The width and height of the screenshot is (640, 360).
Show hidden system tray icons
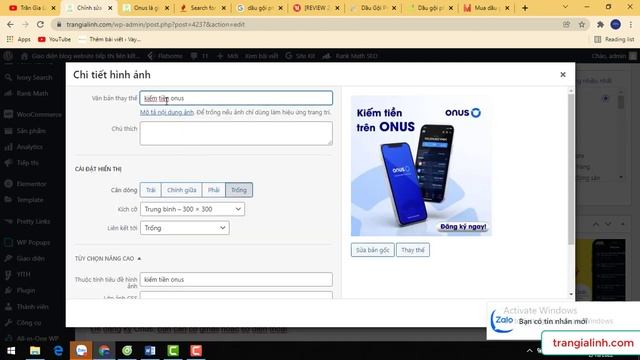coord(529,351)
